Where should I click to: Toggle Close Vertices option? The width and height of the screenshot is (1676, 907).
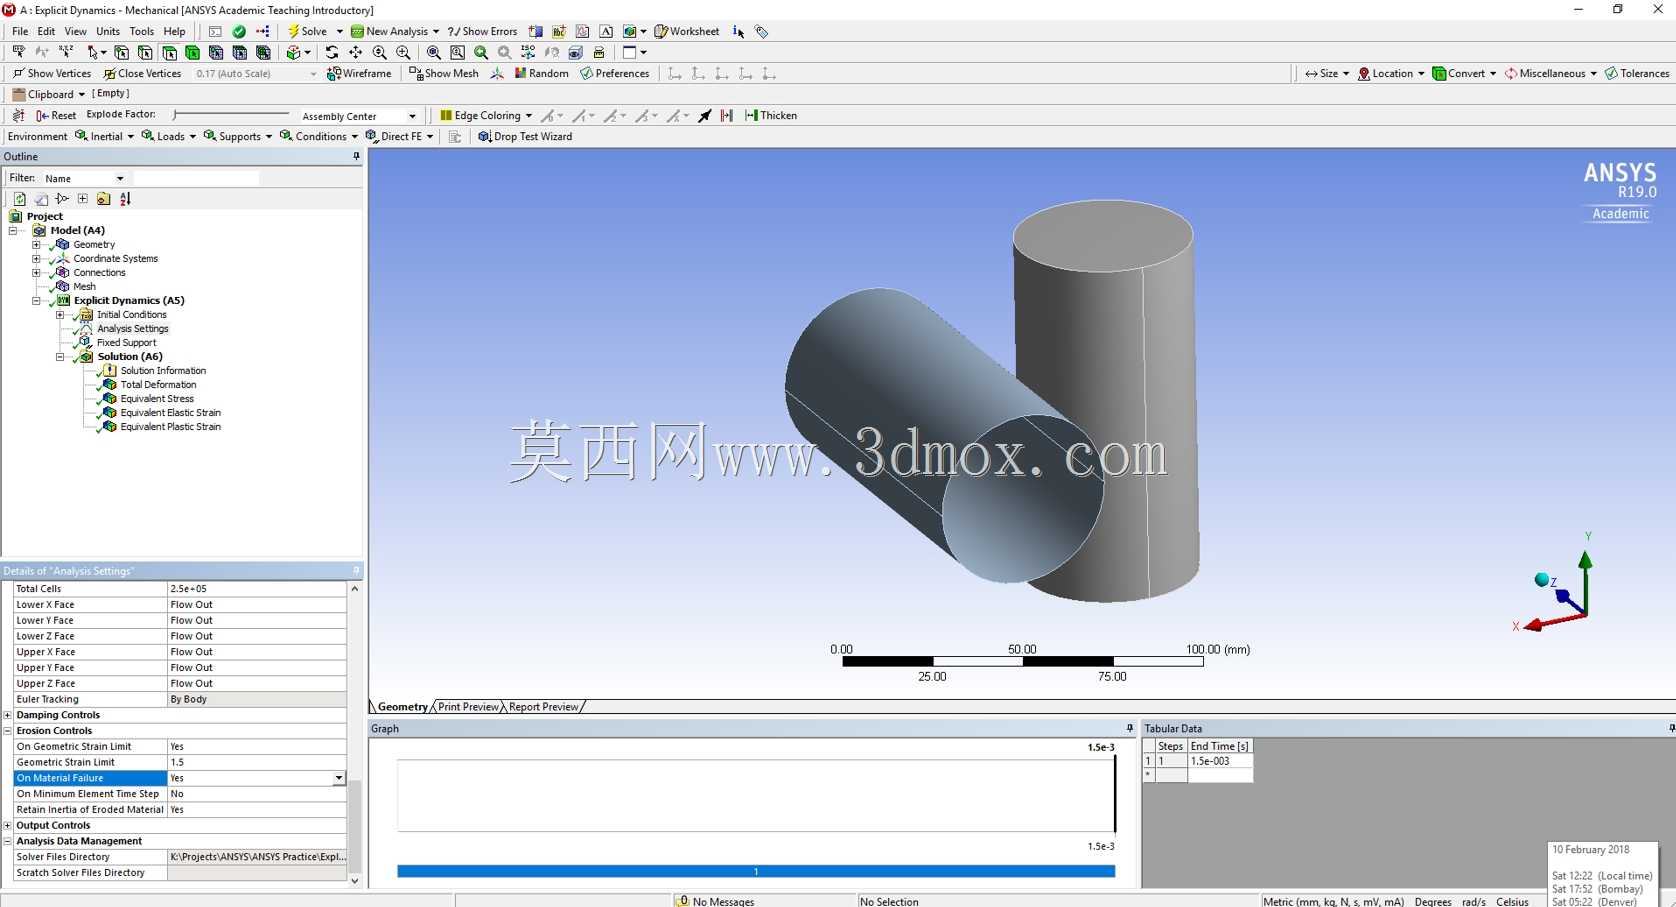click(x=142, y=73)
